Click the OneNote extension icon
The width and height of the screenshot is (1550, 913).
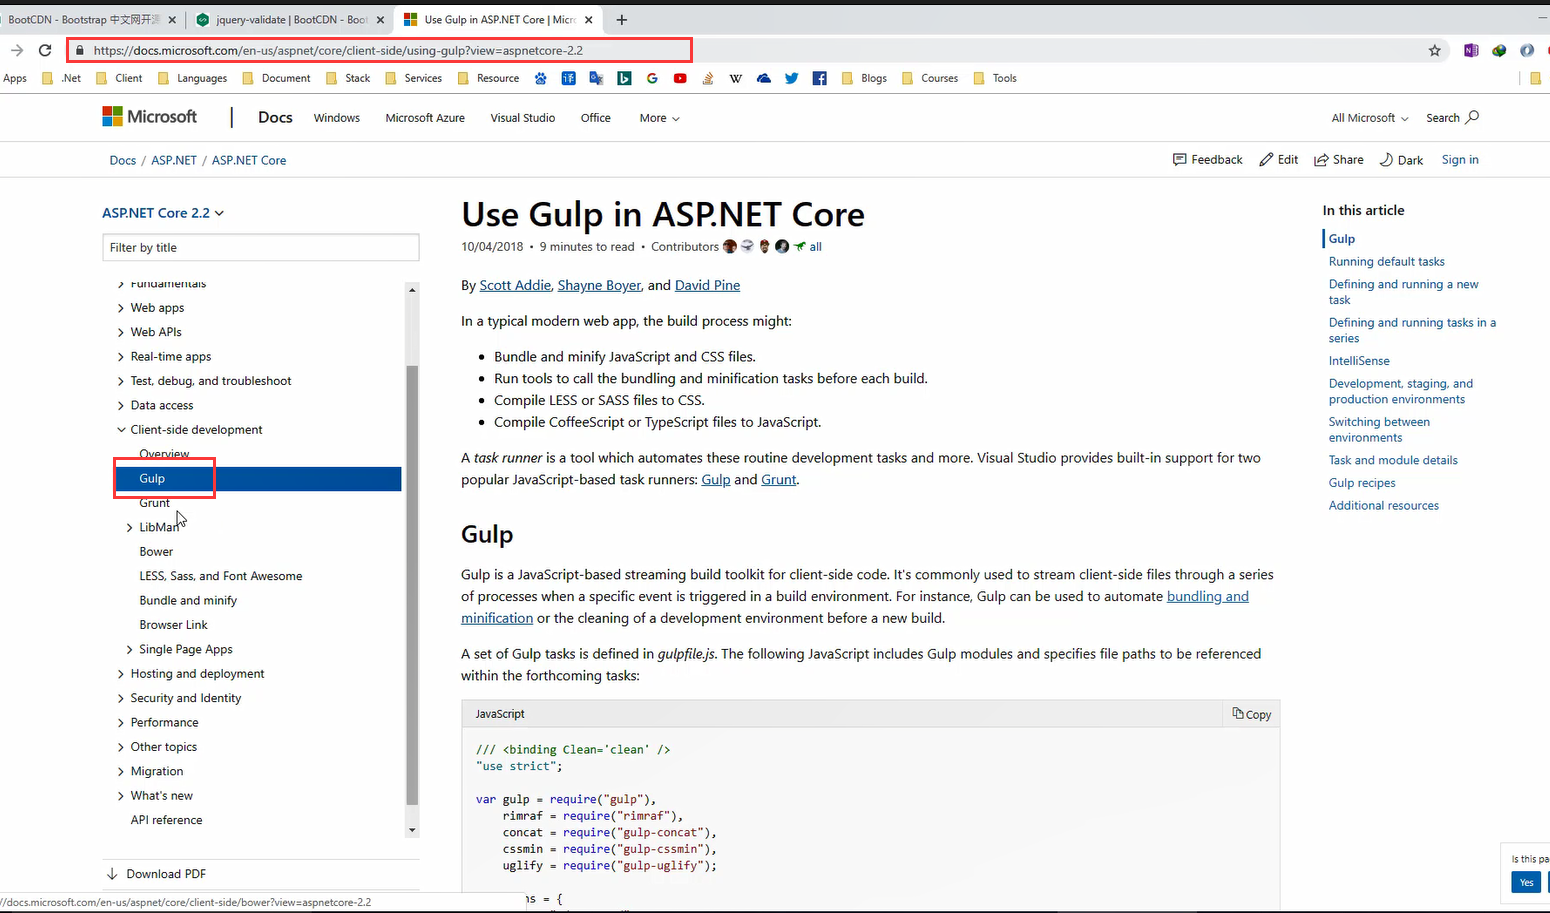tap(1470, 50)
